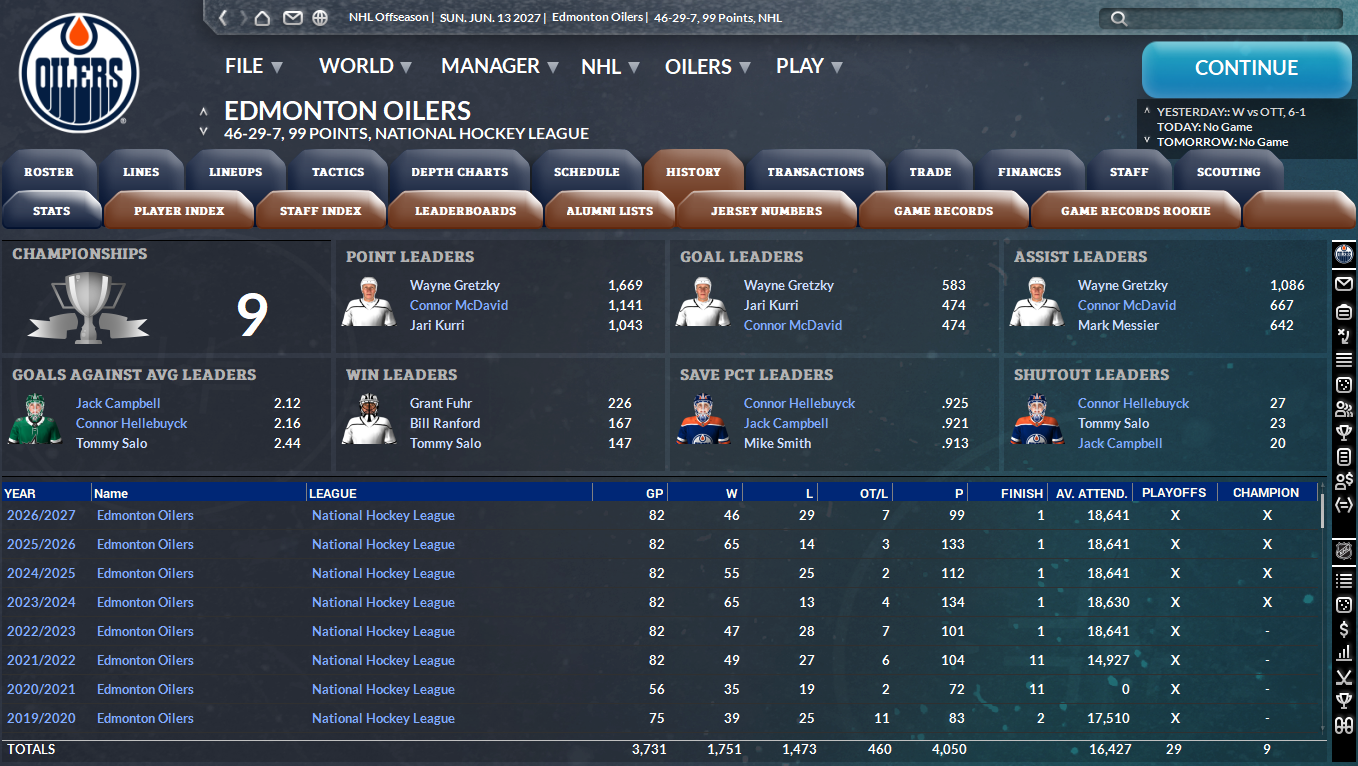
Task: Open the OILERS dropdown menu
Action: [x=708, y=67]
